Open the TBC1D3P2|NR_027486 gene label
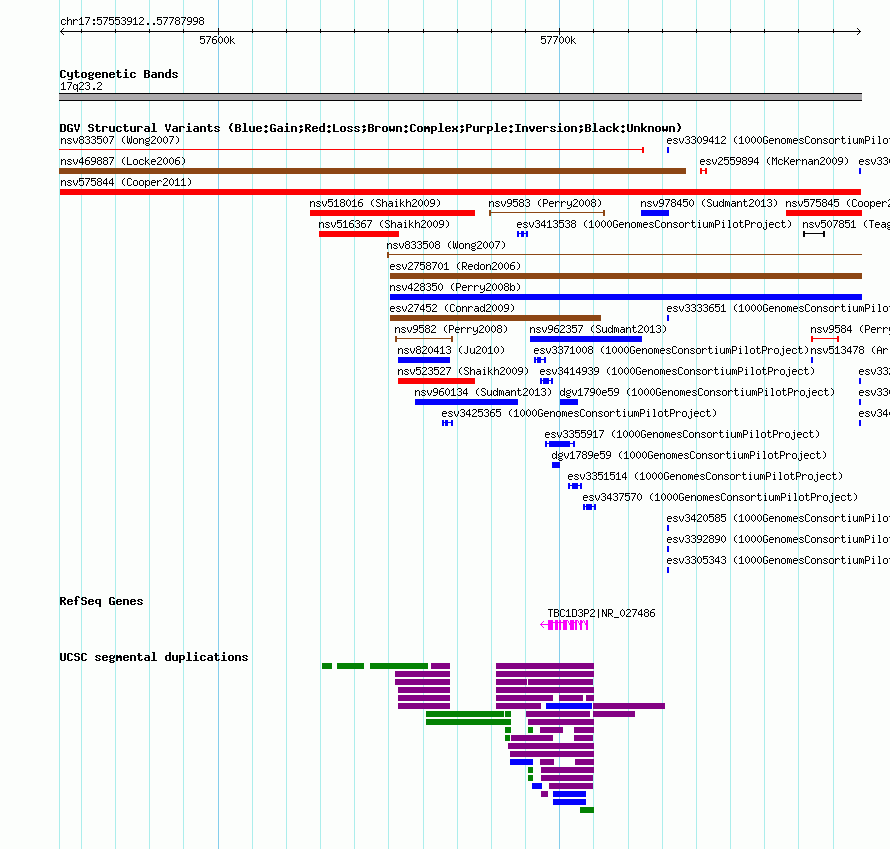This screenshot has width=890, height=849. pyautogui.click(x=601, y=613)
